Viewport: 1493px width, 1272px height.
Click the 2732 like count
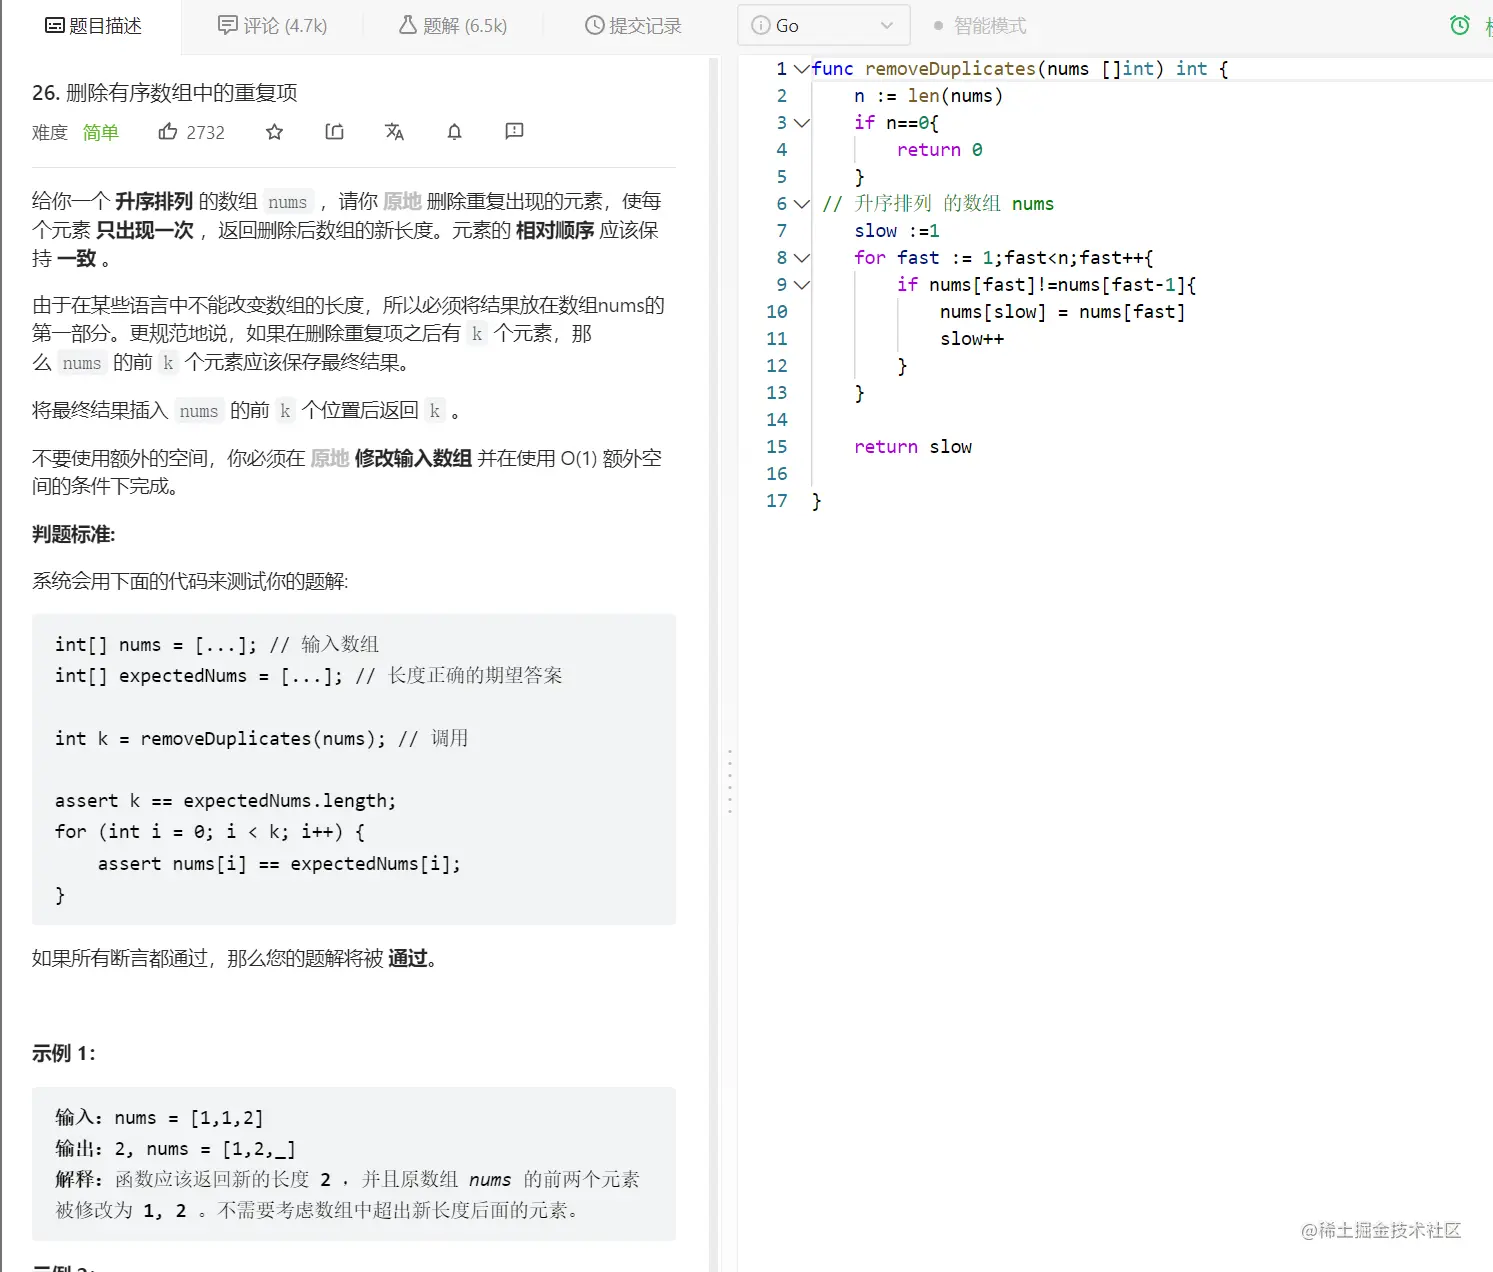(x=206, y=133)
